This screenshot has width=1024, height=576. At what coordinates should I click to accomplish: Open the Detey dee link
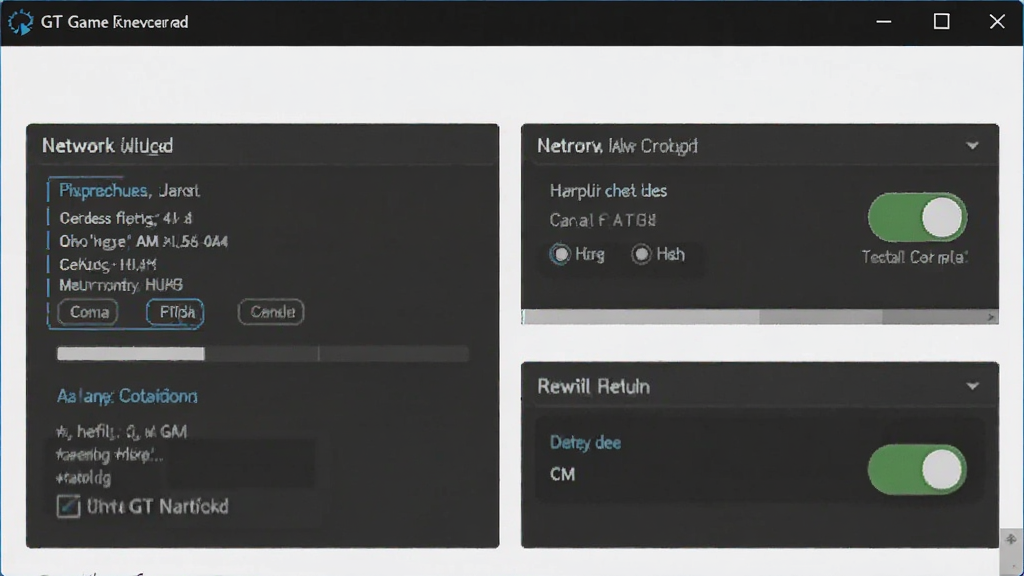click(x=585, y=443)
